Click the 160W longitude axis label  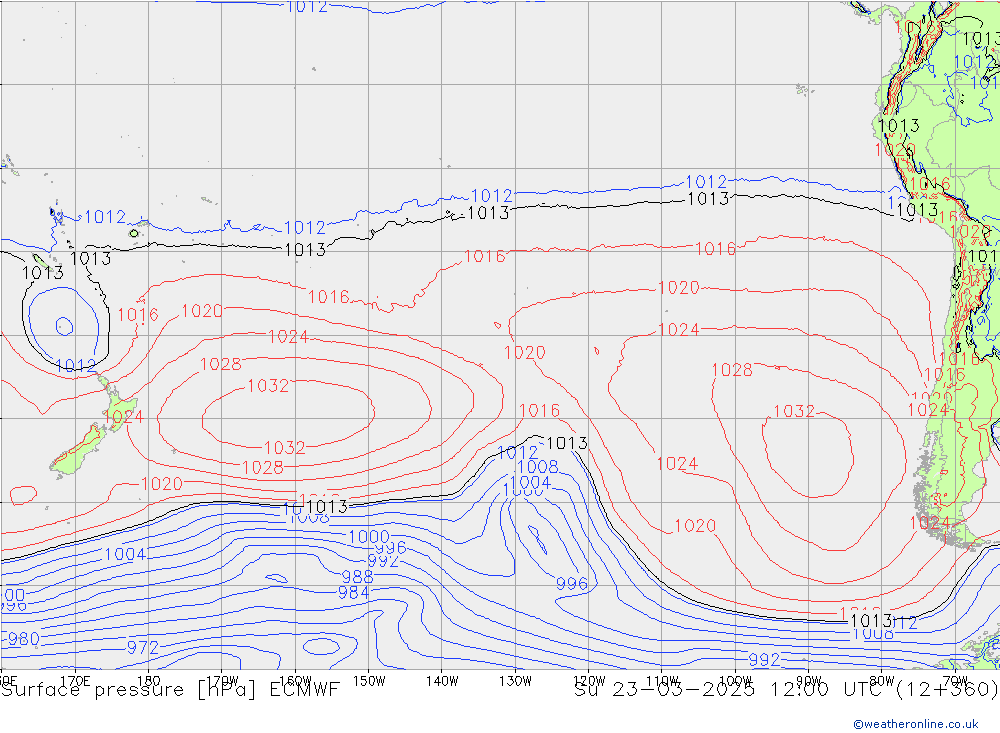tap(295, 681)
